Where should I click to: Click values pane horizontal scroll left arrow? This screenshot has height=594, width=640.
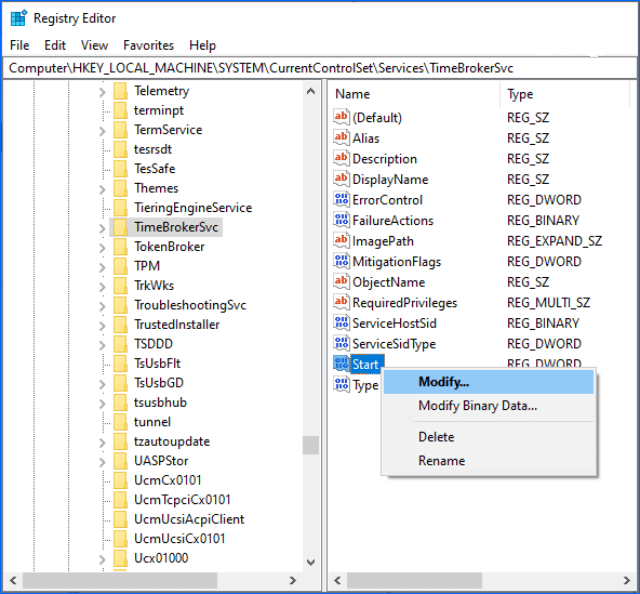pyautogui.click(x=338, y=580)
